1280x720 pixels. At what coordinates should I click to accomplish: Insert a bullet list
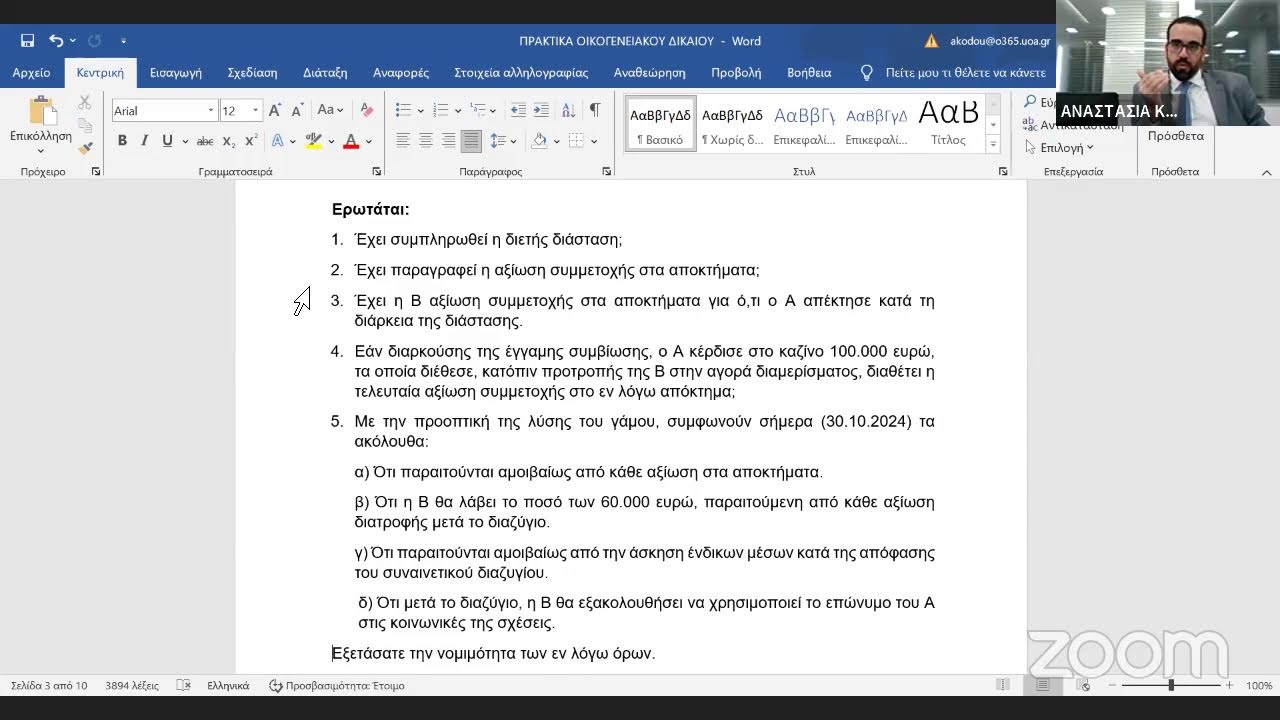[x=403, y=110]
